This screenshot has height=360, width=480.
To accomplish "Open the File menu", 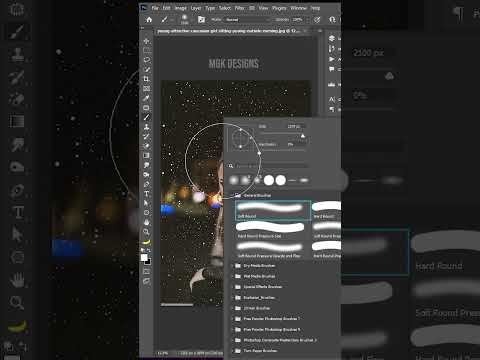I will 155,8.
